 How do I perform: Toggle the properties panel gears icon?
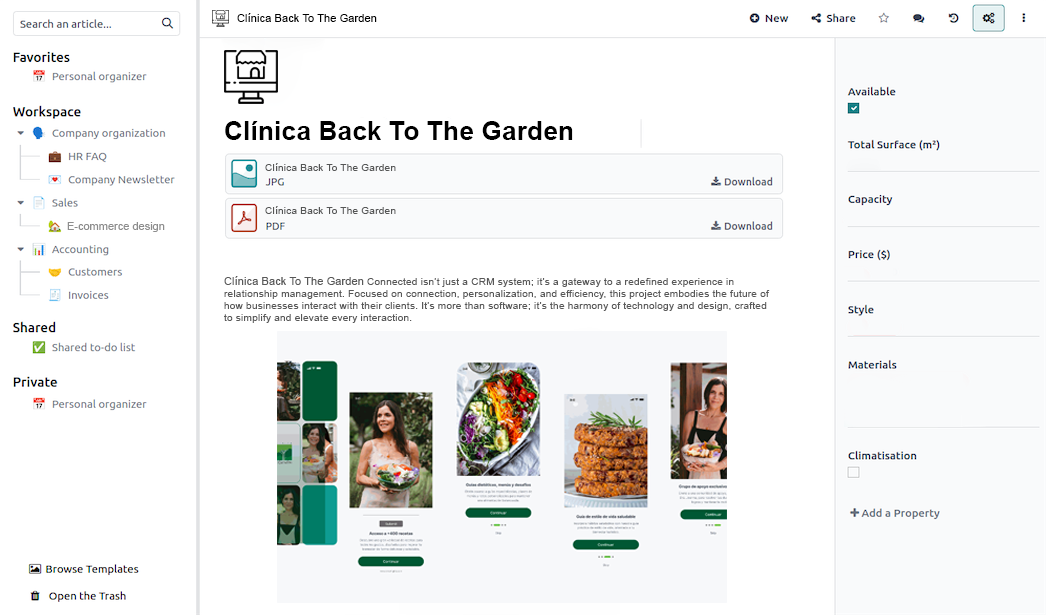point(989,18)
